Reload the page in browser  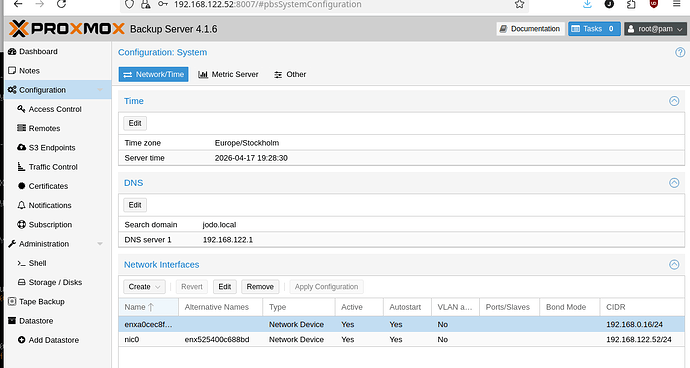pyautogui.click(x=62, y=4)
